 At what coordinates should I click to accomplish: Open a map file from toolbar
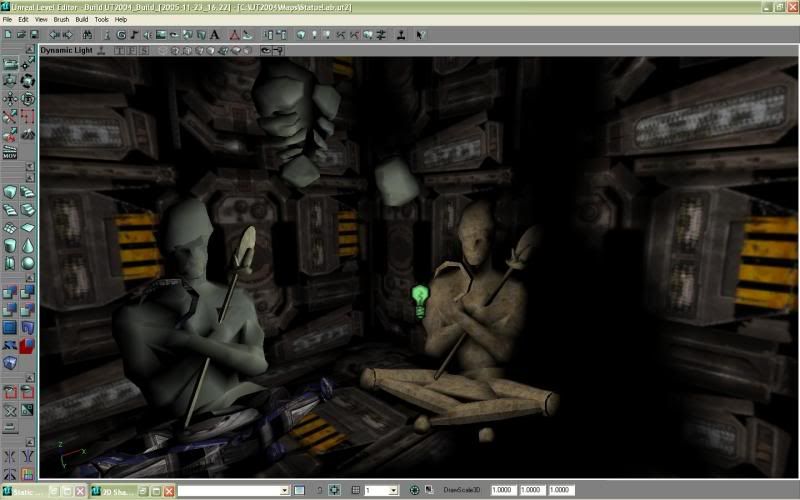pyautogui.click(x=21, y=35)
